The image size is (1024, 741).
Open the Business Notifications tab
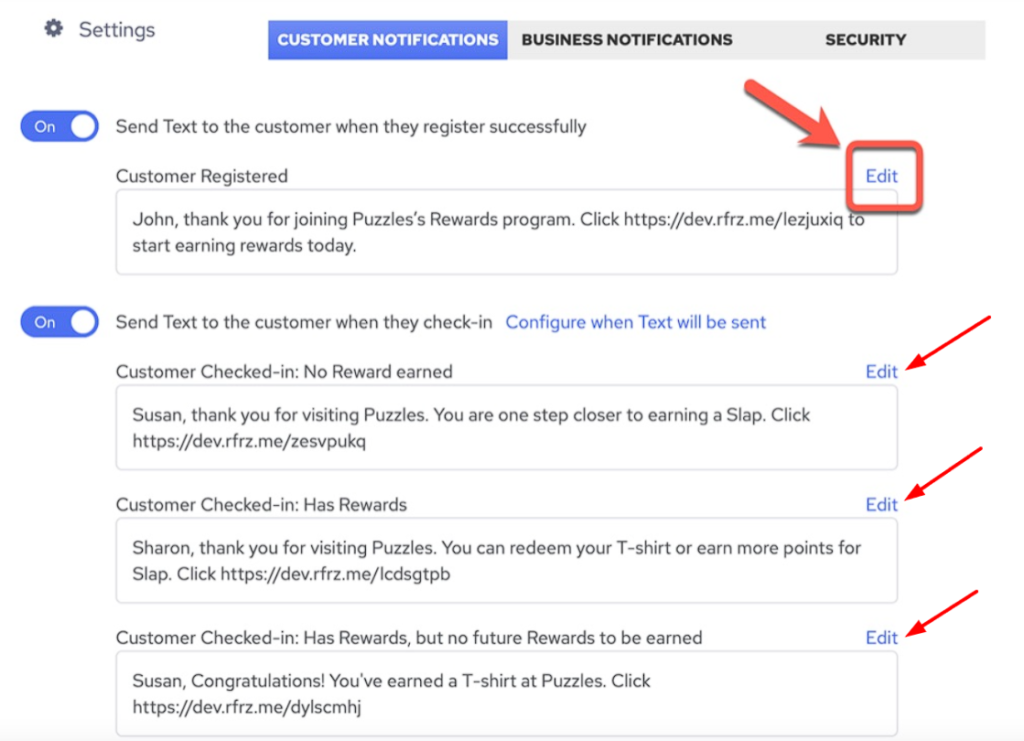(x=627, y=40)
